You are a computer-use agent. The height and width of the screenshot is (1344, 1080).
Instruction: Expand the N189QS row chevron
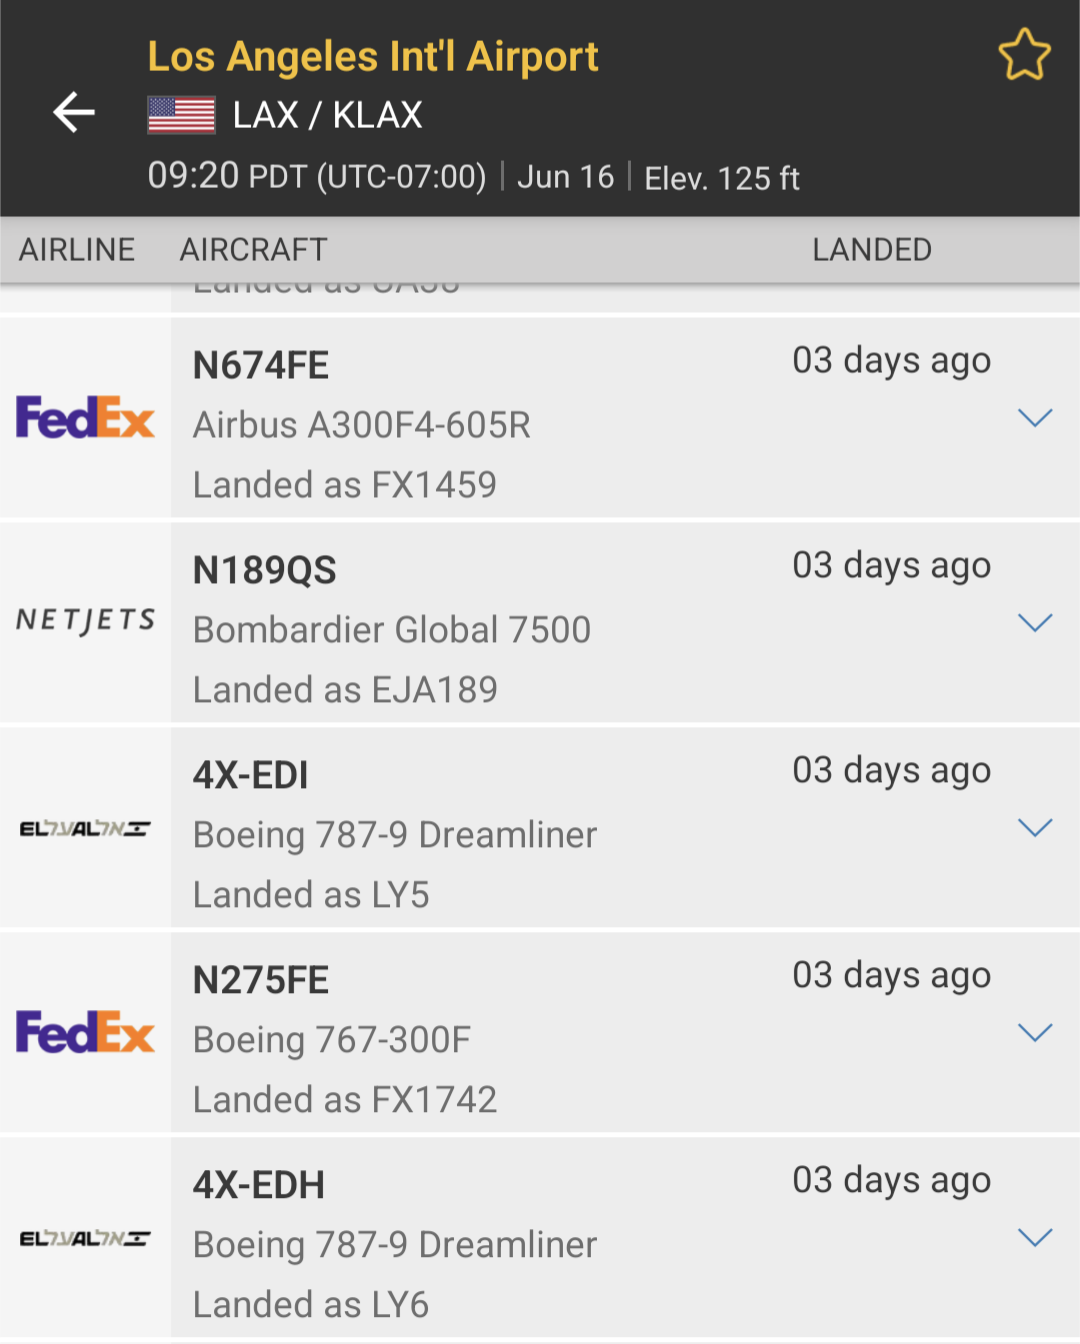tap(1035, 623)
